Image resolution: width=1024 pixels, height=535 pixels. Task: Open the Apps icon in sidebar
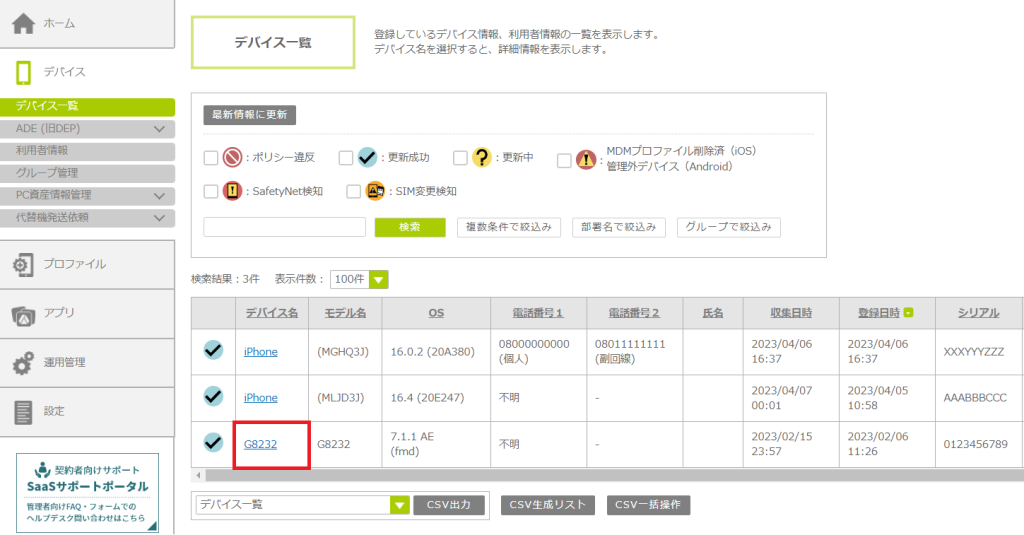[24, 314]
